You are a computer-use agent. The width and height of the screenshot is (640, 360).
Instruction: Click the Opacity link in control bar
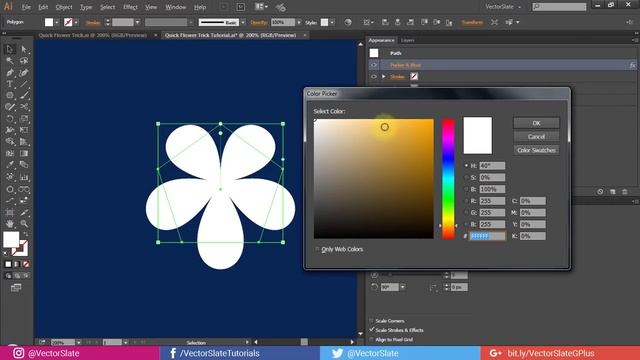pyautogui.click(x=258, y=22)
